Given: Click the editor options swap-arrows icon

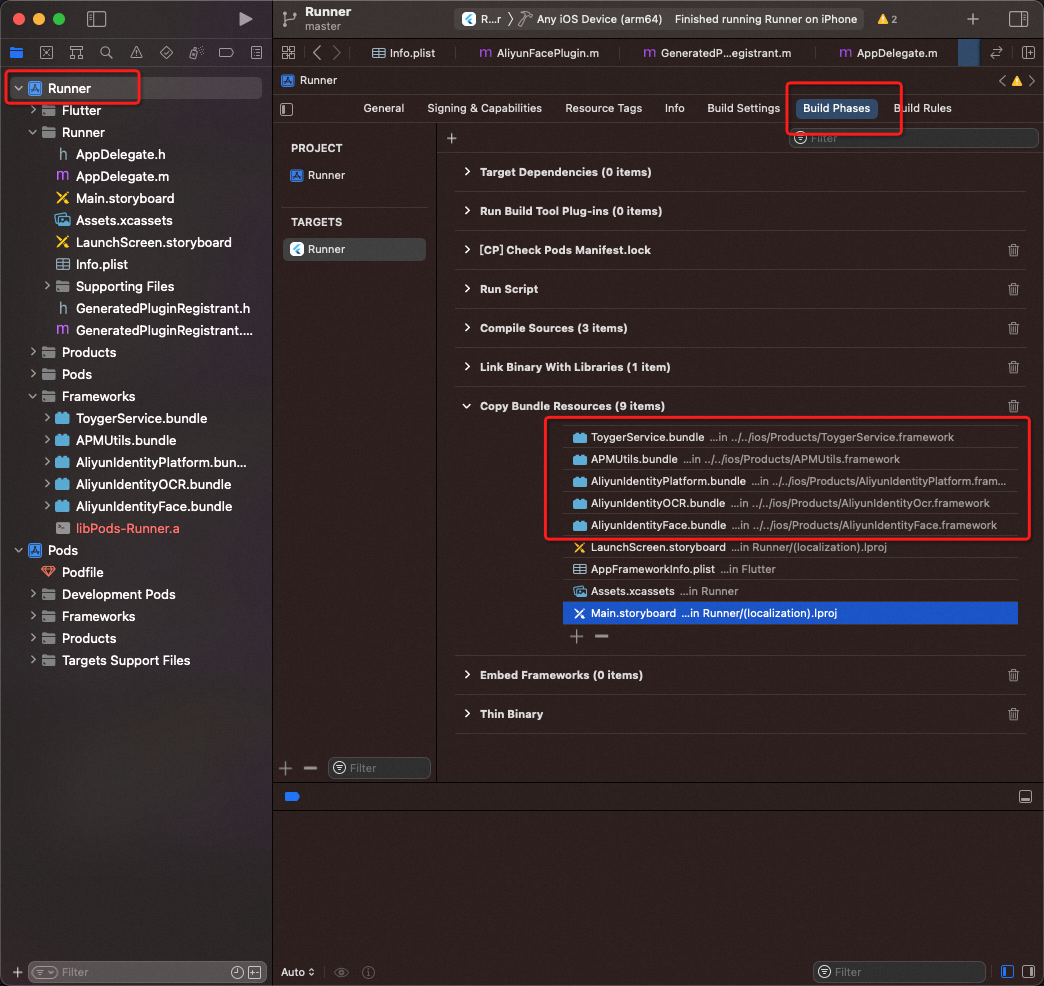Looking at the screenshot, I should 997,53.
